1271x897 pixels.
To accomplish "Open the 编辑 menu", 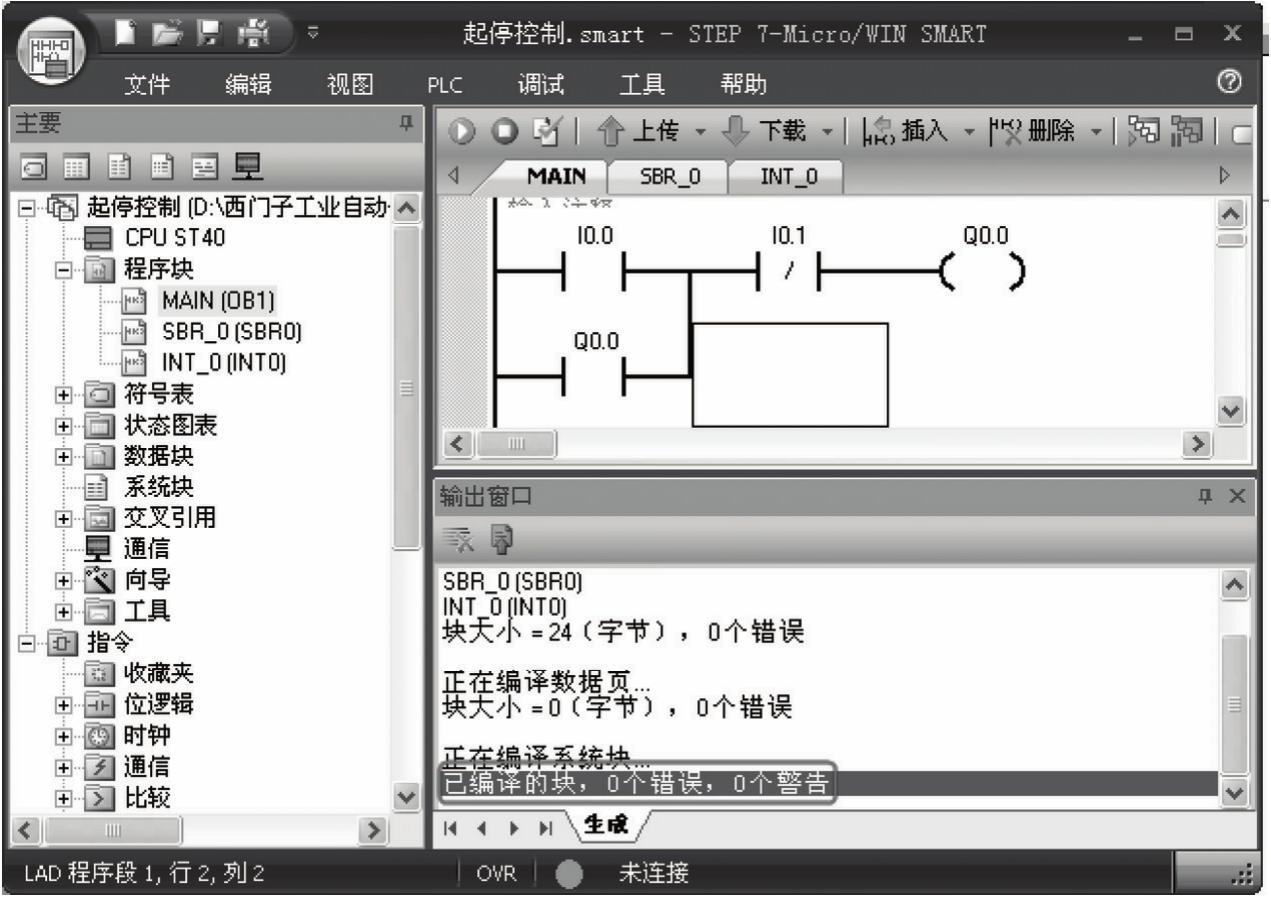I will 251,86.
